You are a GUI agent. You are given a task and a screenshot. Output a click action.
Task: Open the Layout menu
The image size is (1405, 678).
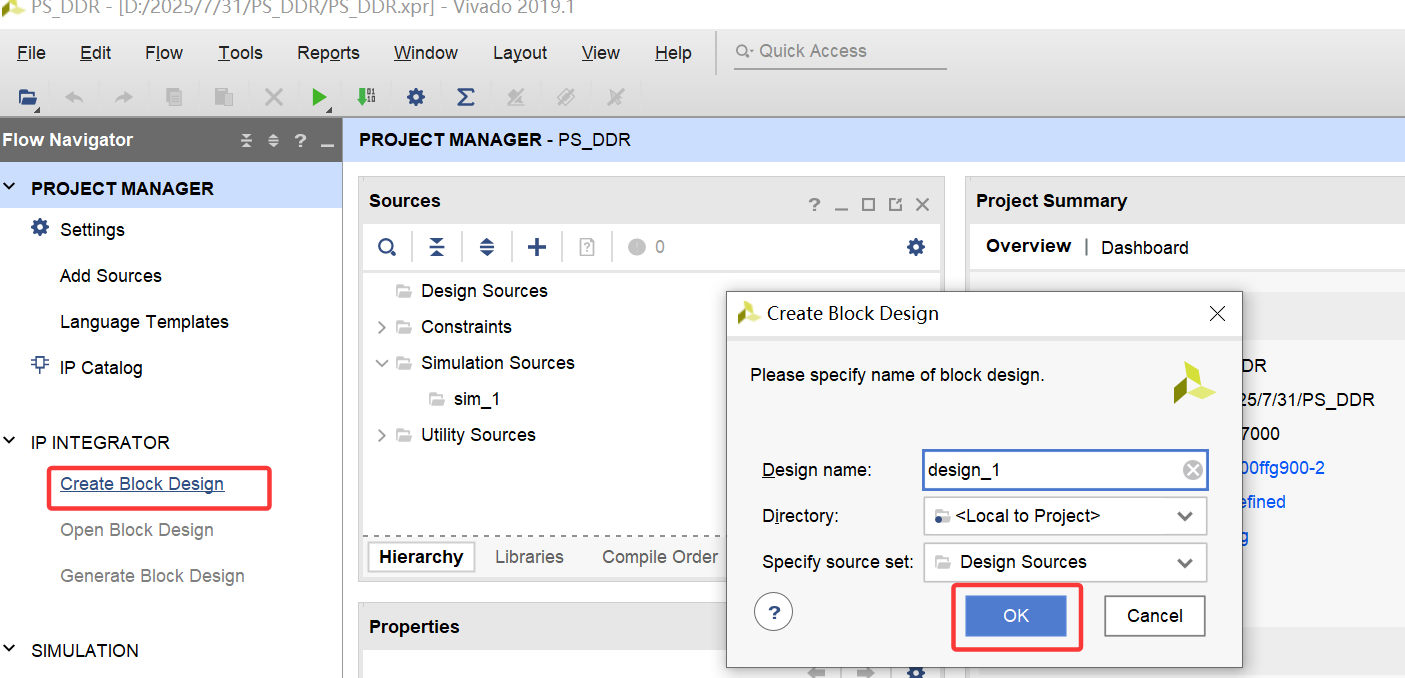(520, 53)
